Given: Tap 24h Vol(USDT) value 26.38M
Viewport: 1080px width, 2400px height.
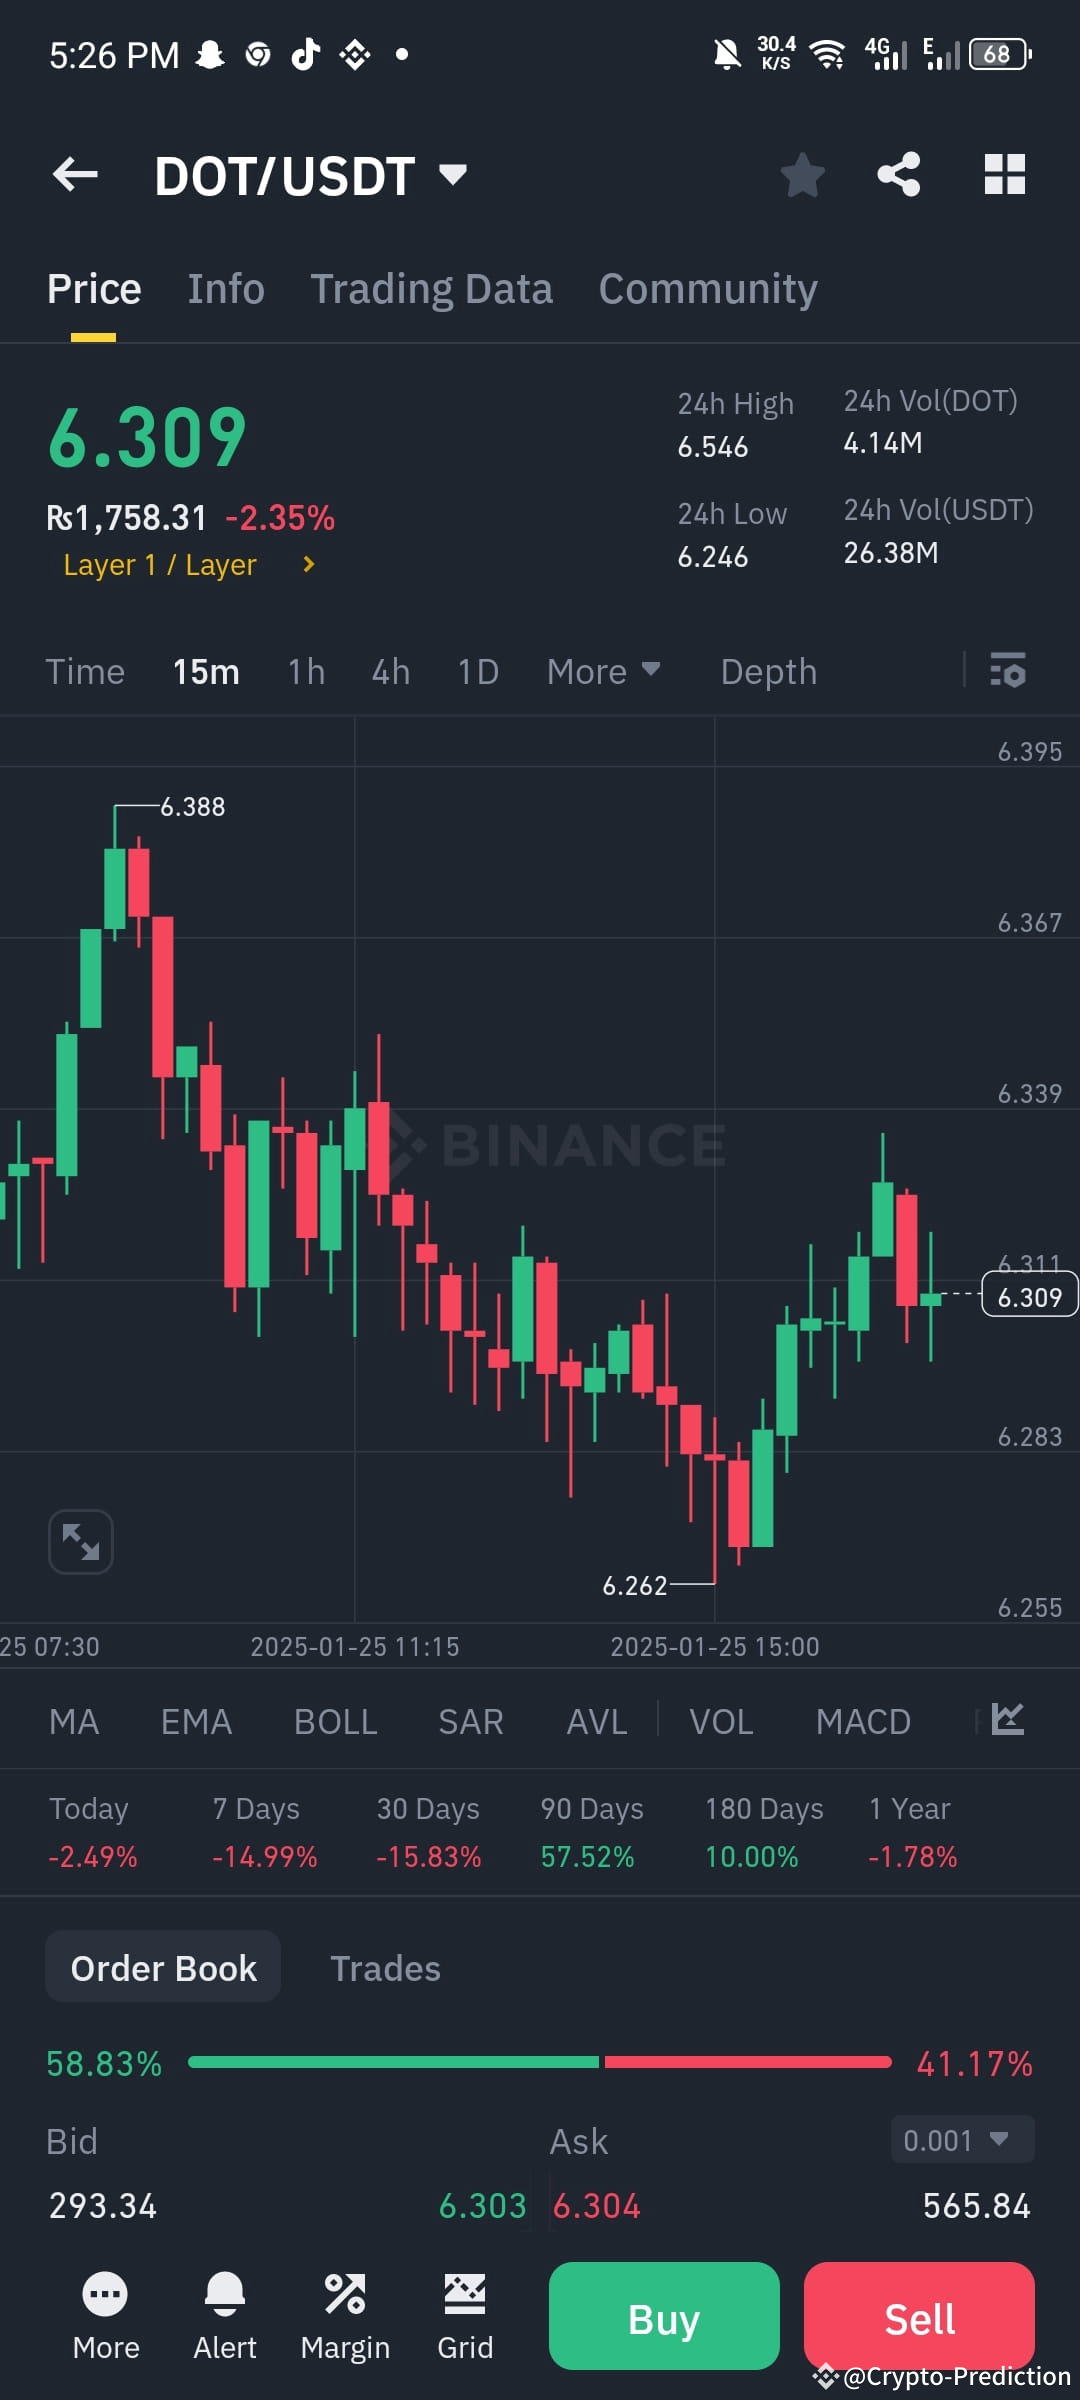Looking at the screenshot, I should [x=891, y=553].
